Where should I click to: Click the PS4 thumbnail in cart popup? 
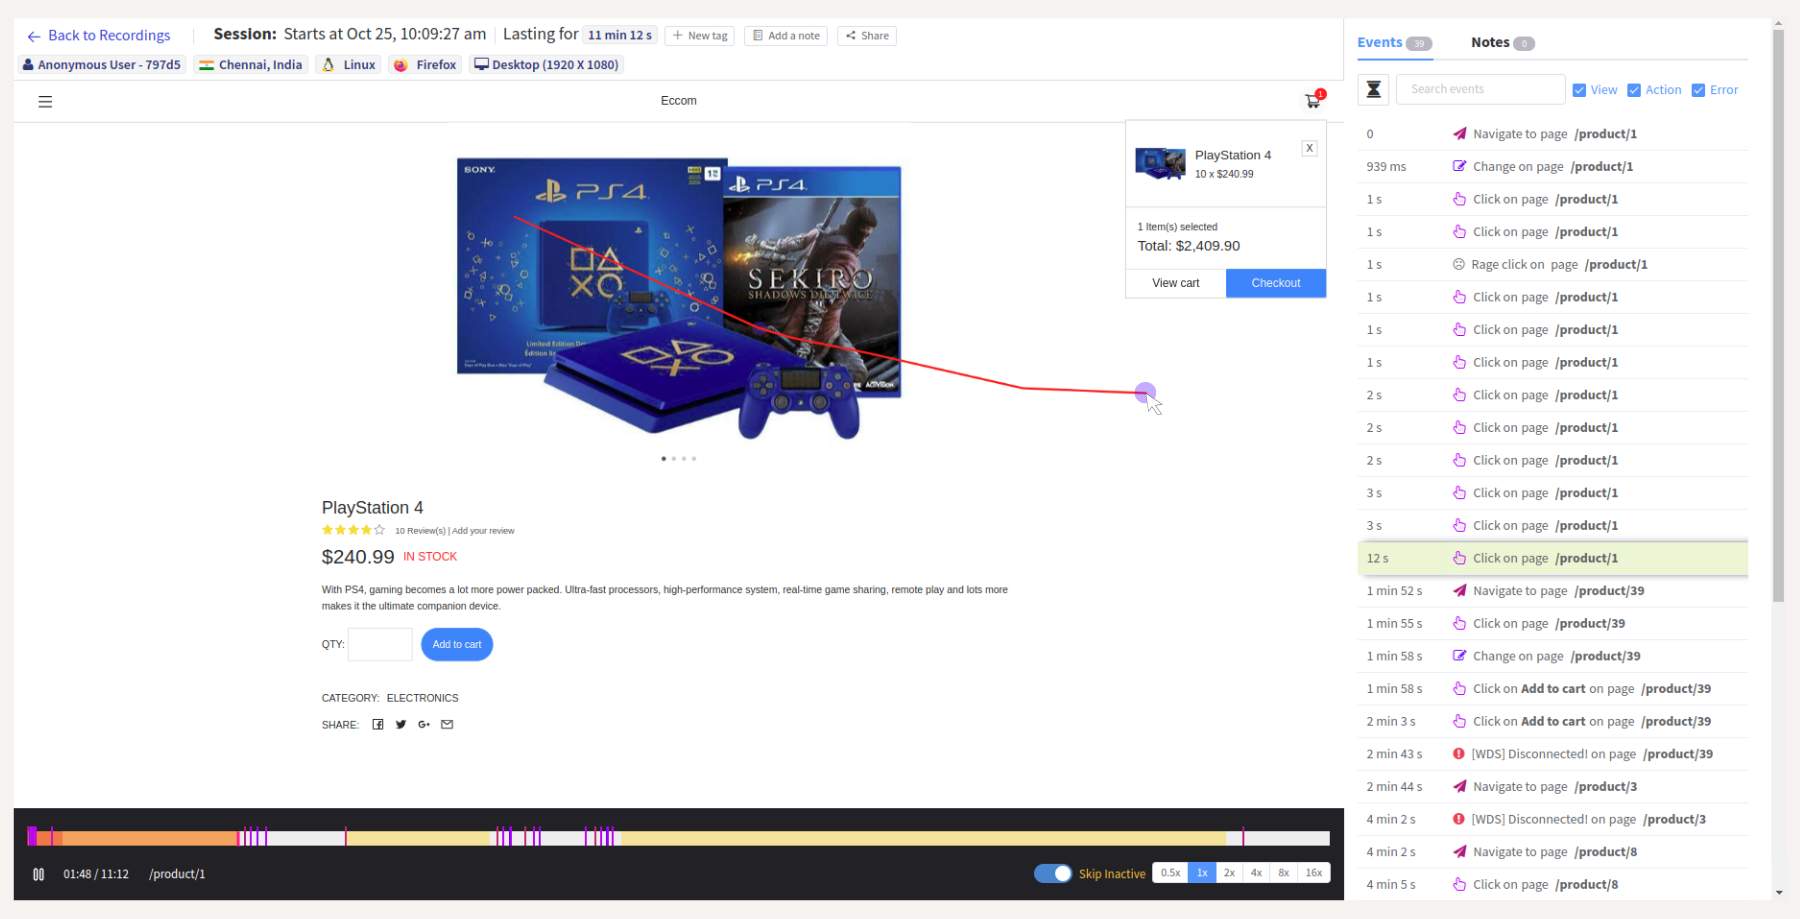pyautogui.click(x=1160, y=163)
